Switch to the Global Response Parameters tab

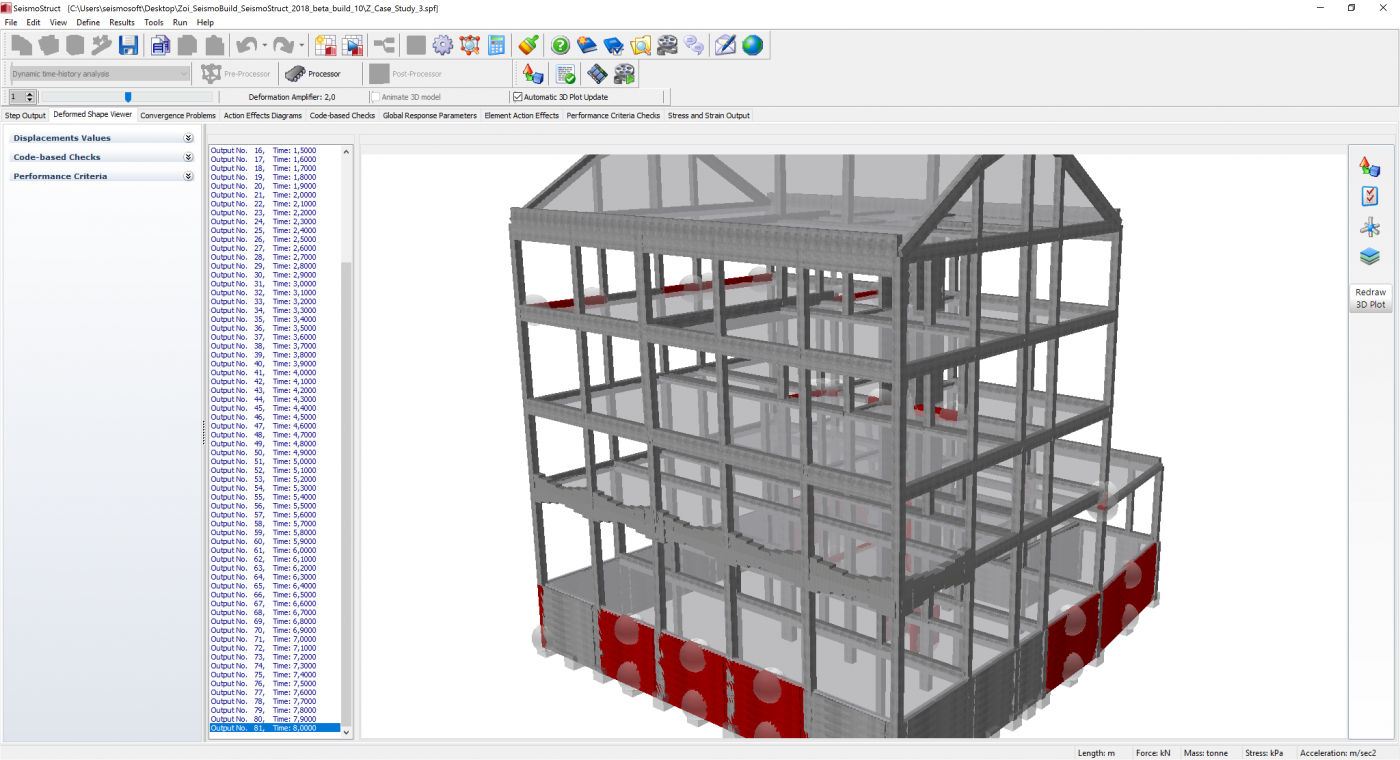pyautogui.click(x=430, y=116)
